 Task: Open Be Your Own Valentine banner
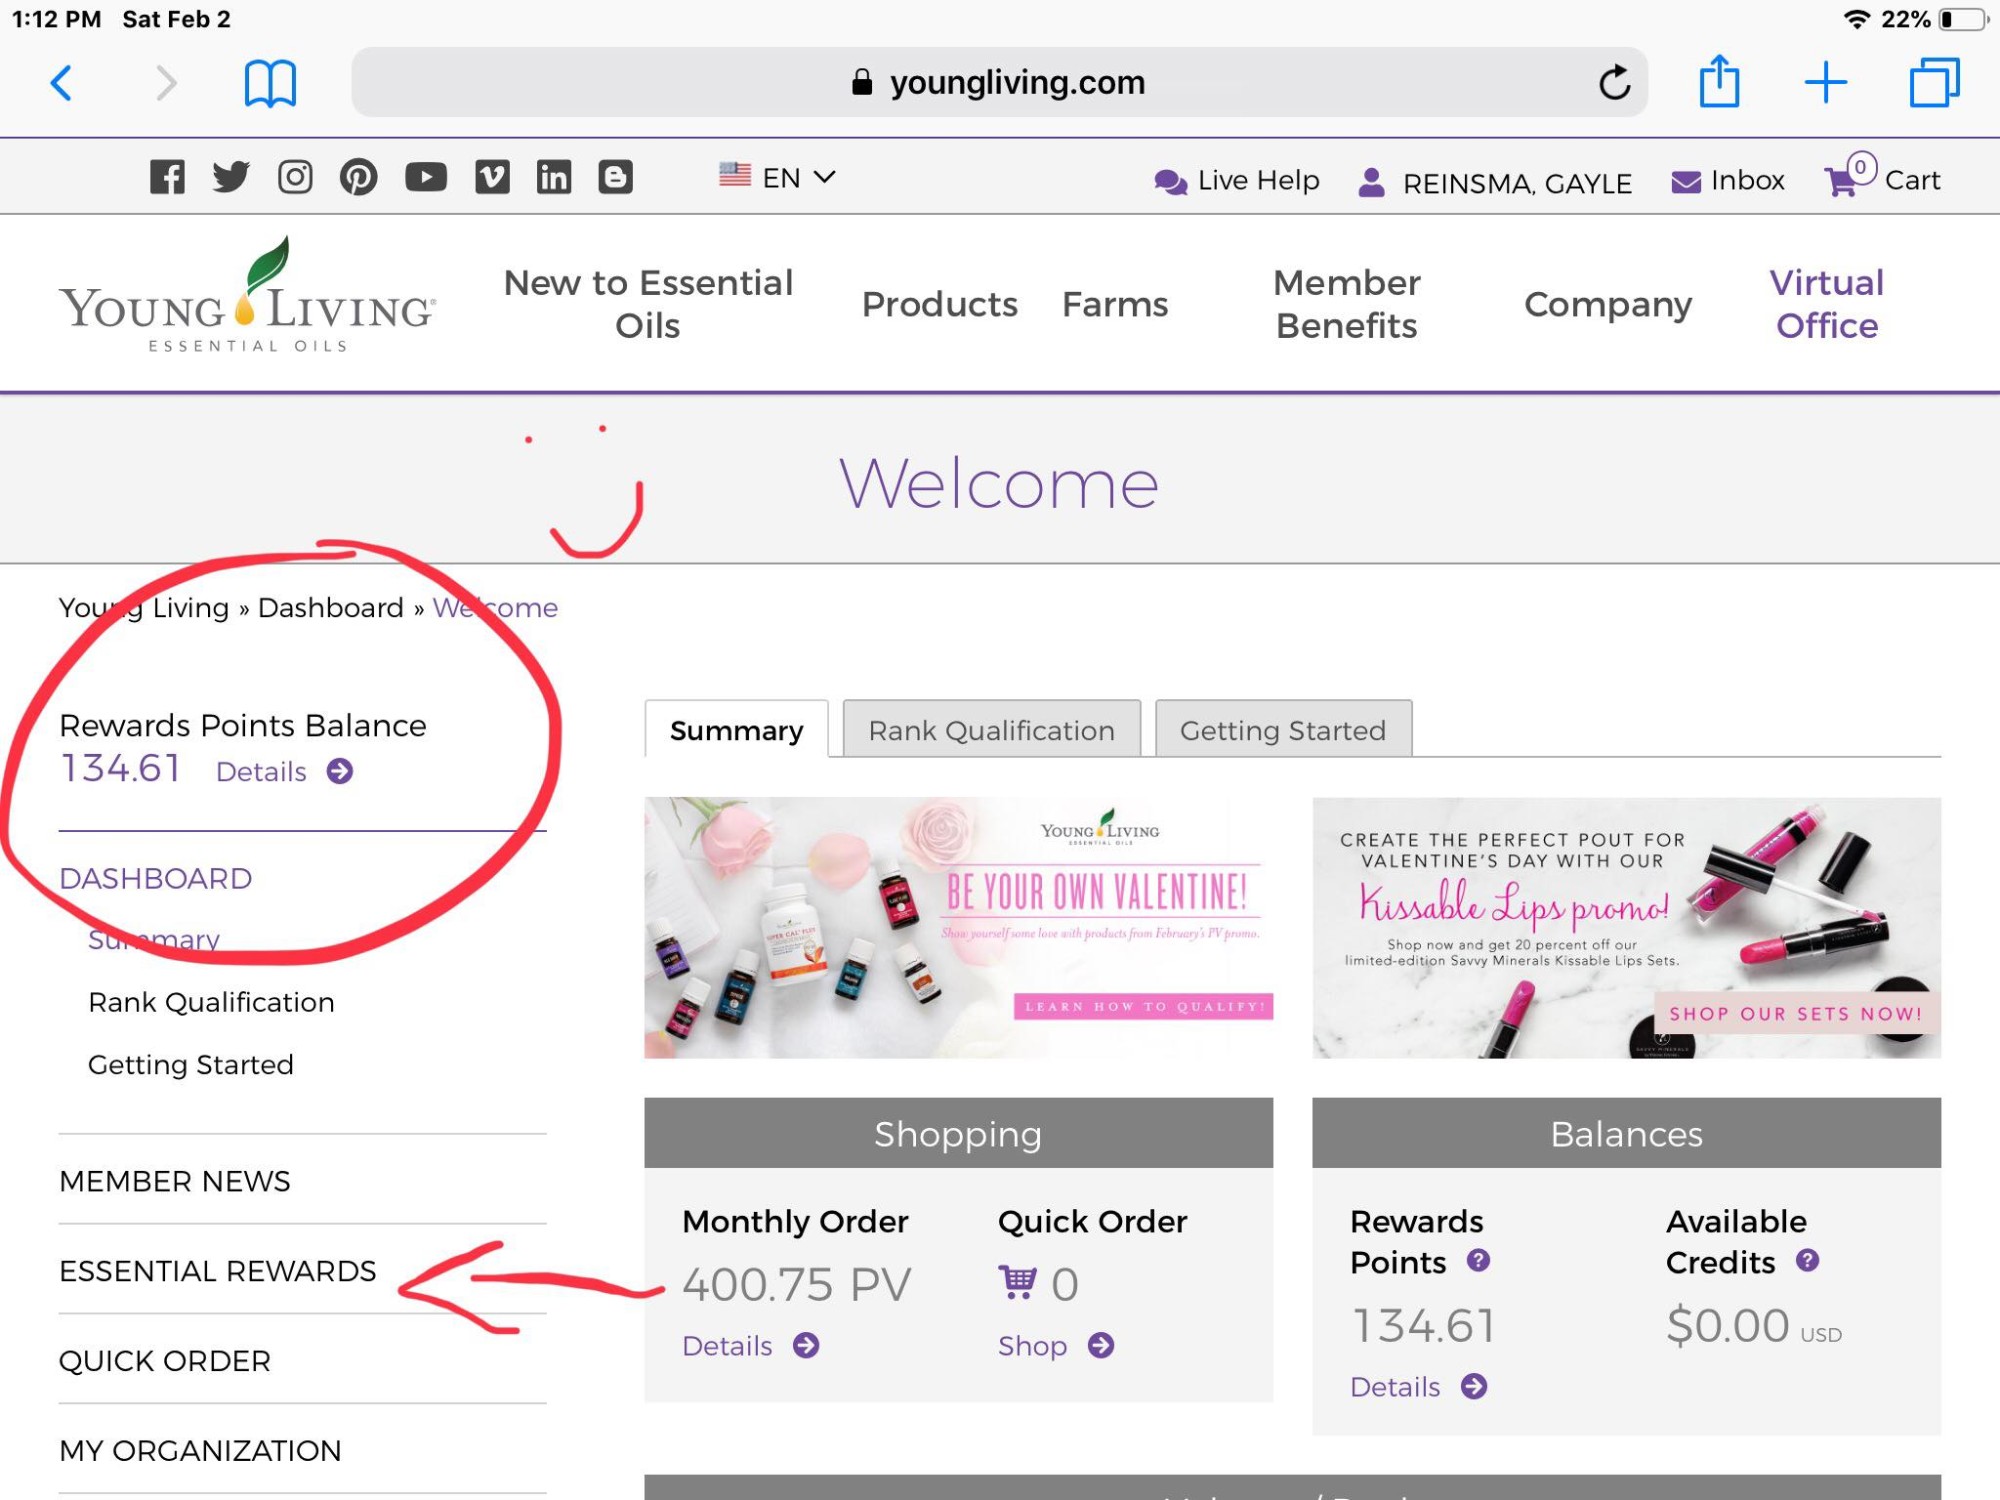tap(958, 927)
